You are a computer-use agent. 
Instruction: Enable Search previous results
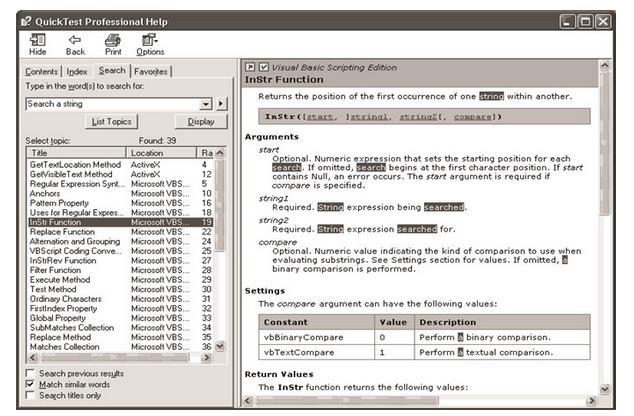coord(30,373)
